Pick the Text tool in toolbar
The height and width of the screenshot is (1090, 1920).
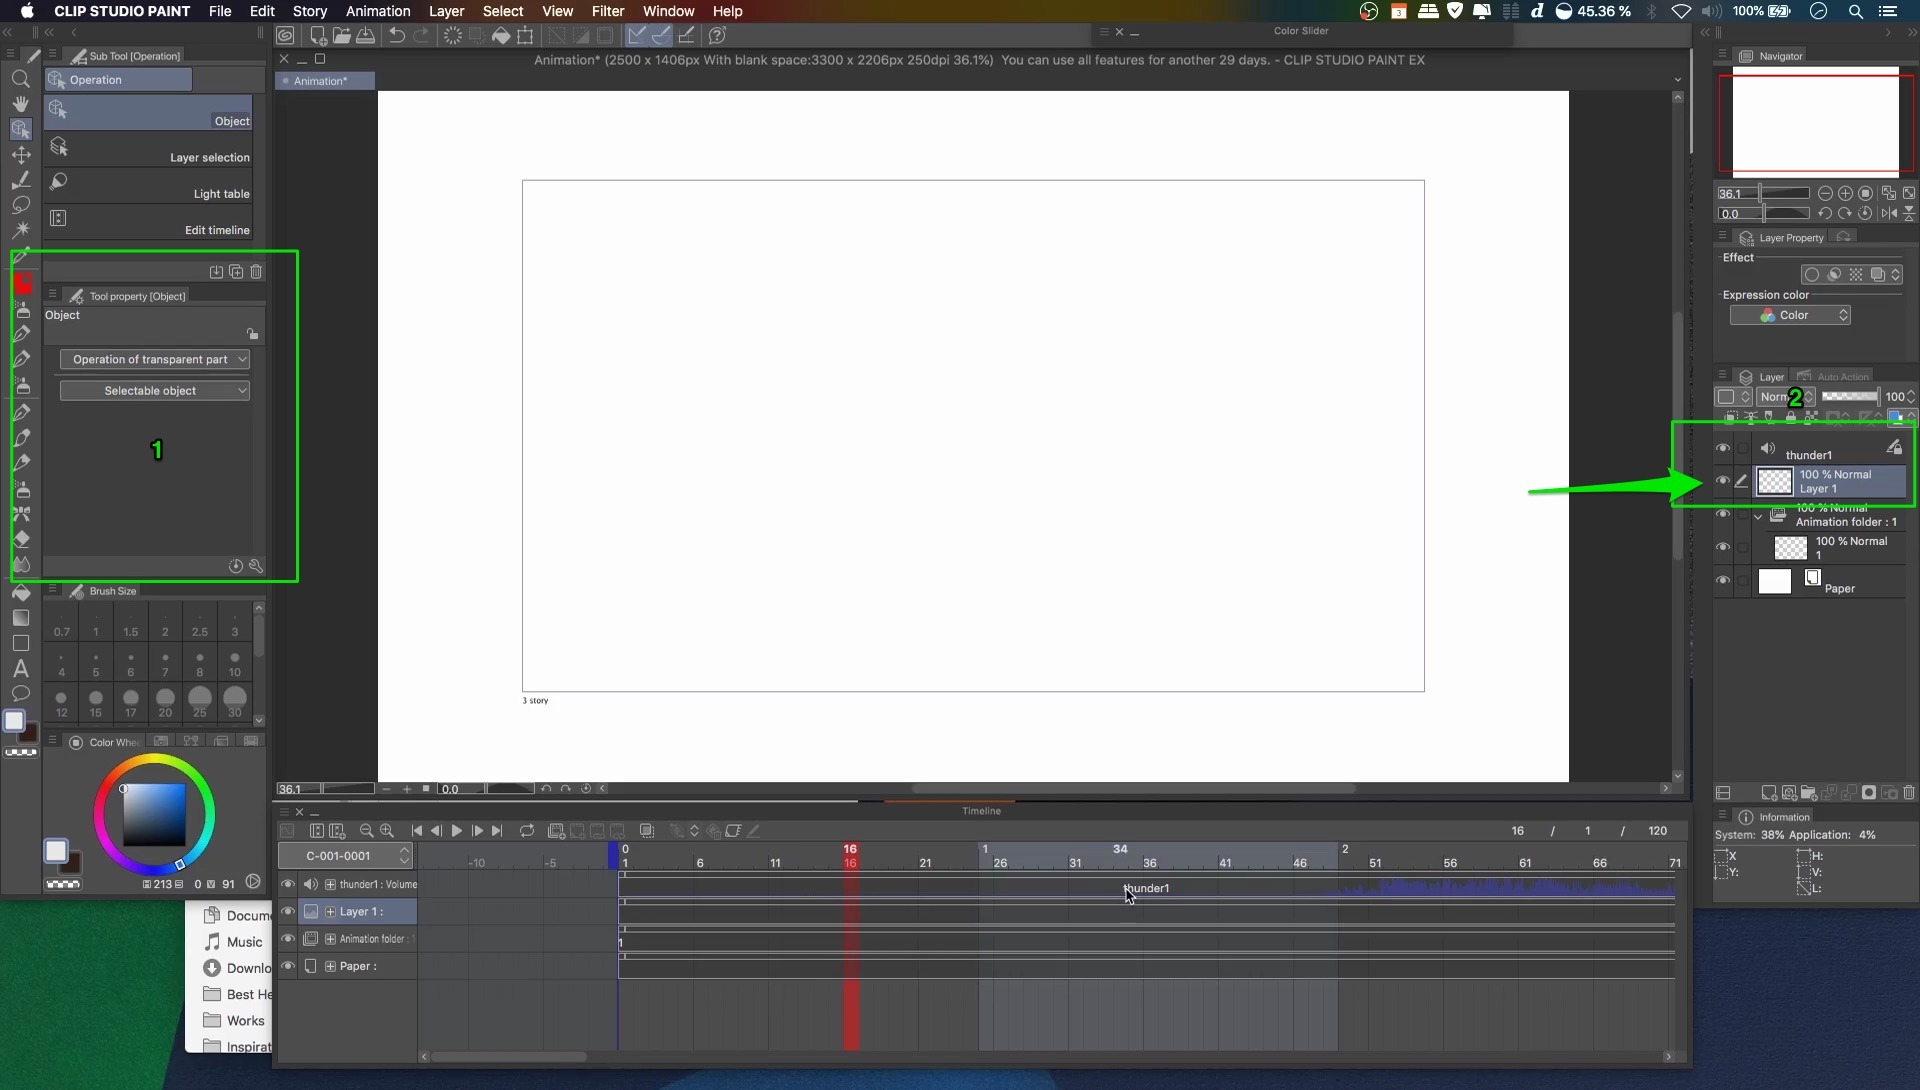tap(20, 669)
